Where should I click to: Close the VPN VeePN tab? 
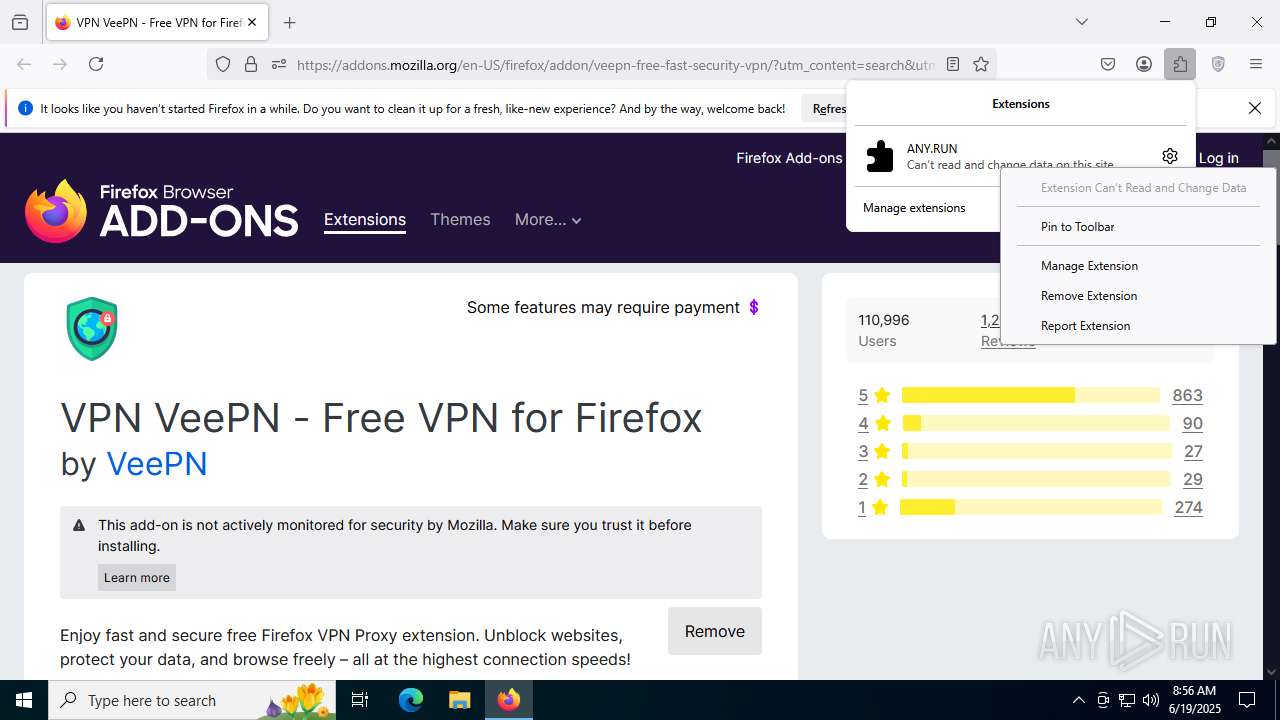coord(253,22)
